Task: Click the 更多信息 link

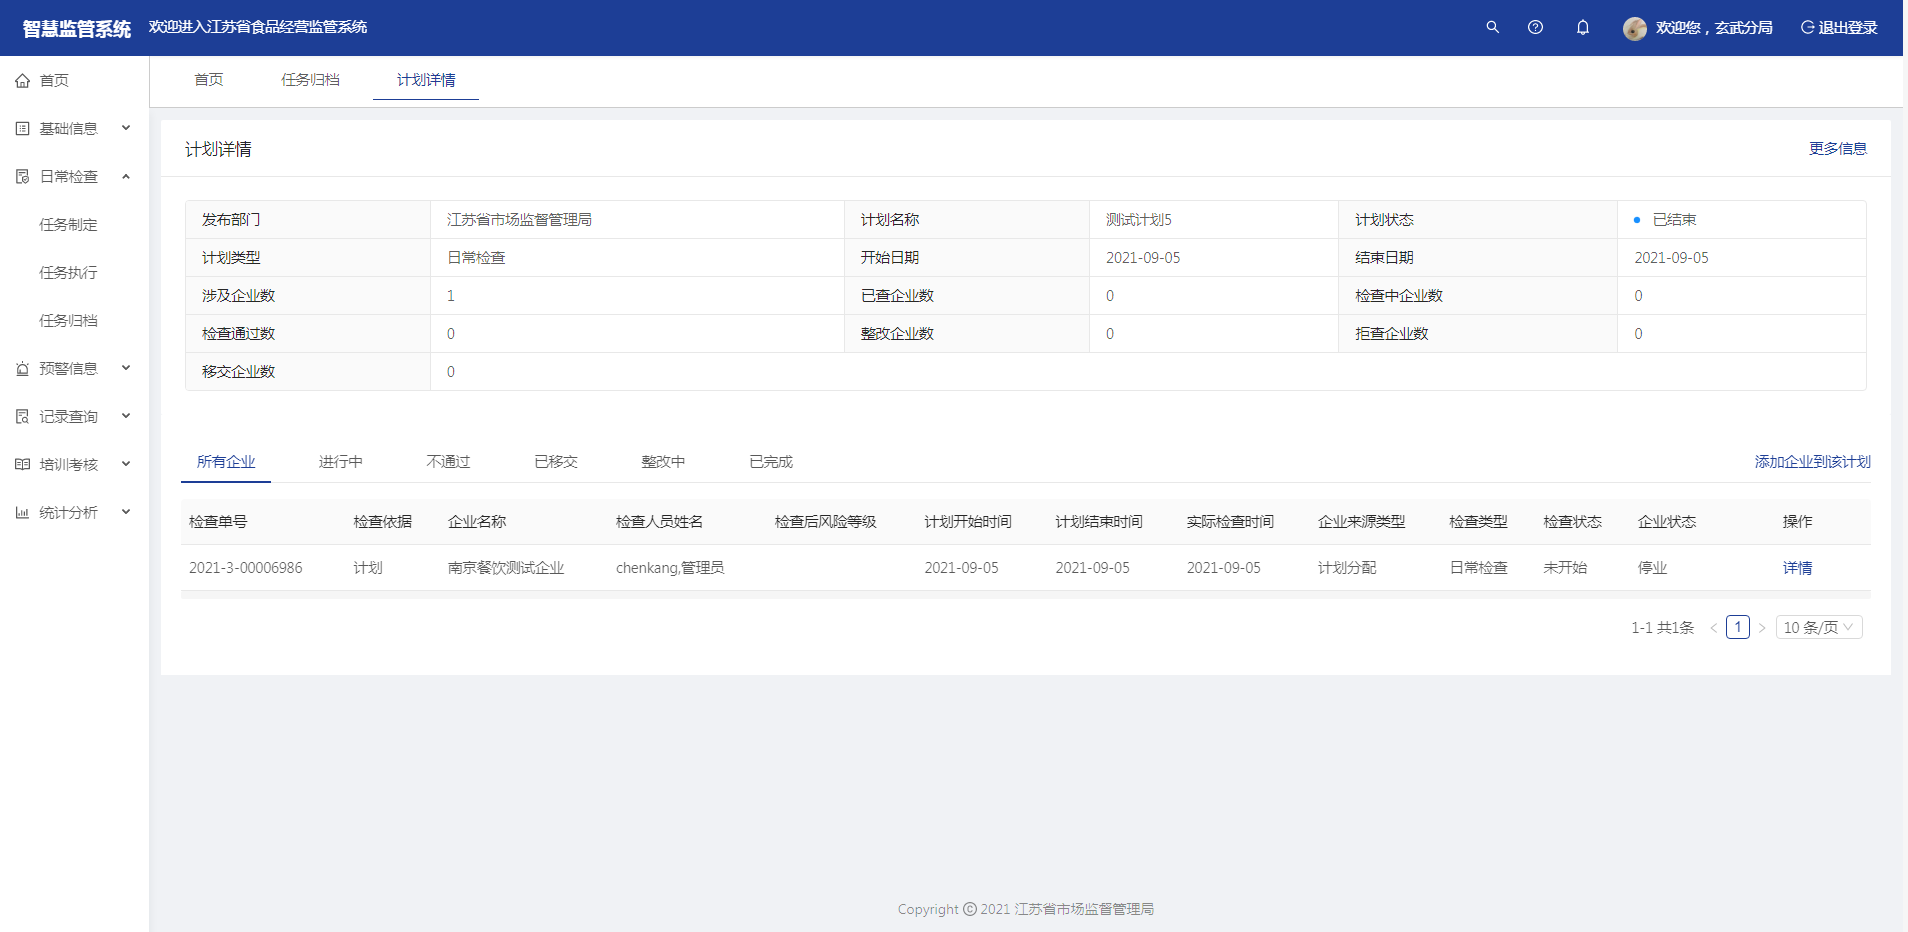Action: 1837,149
